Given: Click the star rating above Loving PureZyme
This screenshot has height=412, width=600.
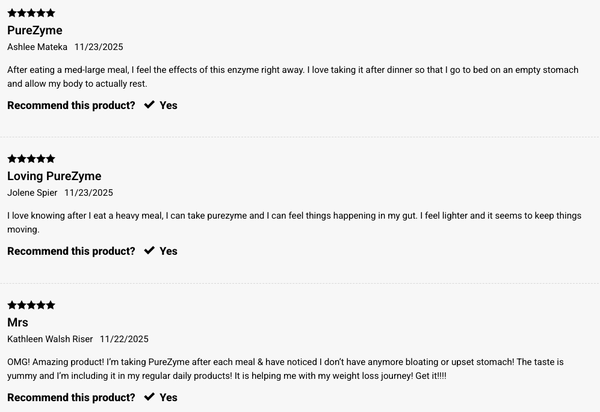Looking at the screenshot, I should pos(31,159).
